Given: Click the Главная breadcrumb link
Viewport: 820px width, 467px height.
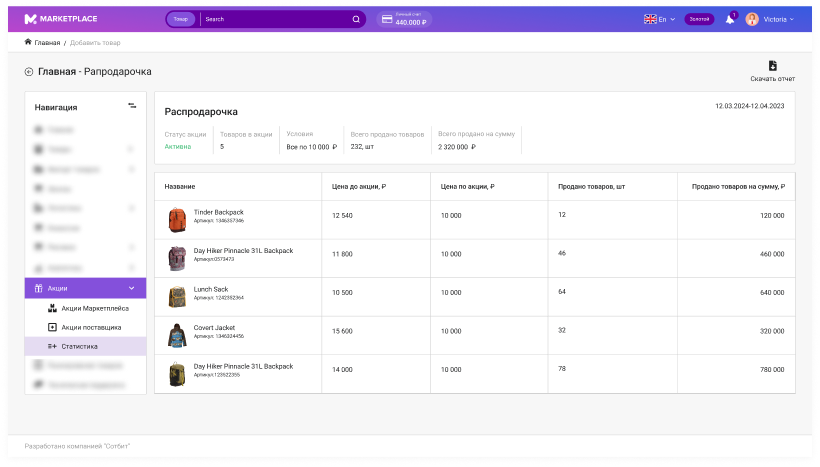Looking at the screenshot, I should [47, 43].
